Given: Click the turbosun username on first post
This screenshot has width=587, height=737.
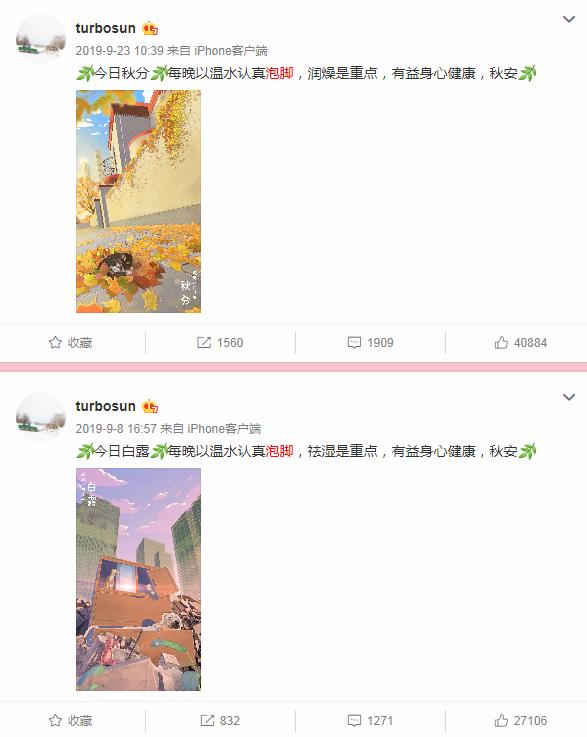Looking at the screenshot, I should point(106,28).
